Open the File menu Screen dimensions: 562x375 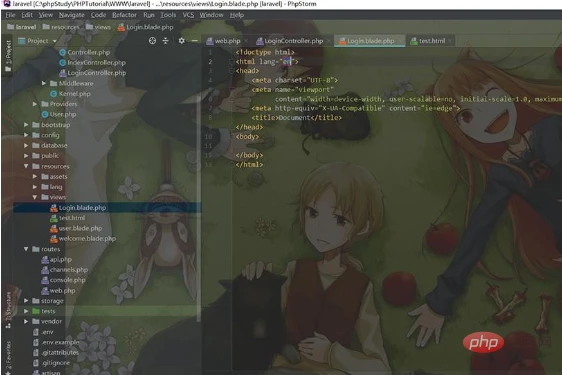(10, 15)
